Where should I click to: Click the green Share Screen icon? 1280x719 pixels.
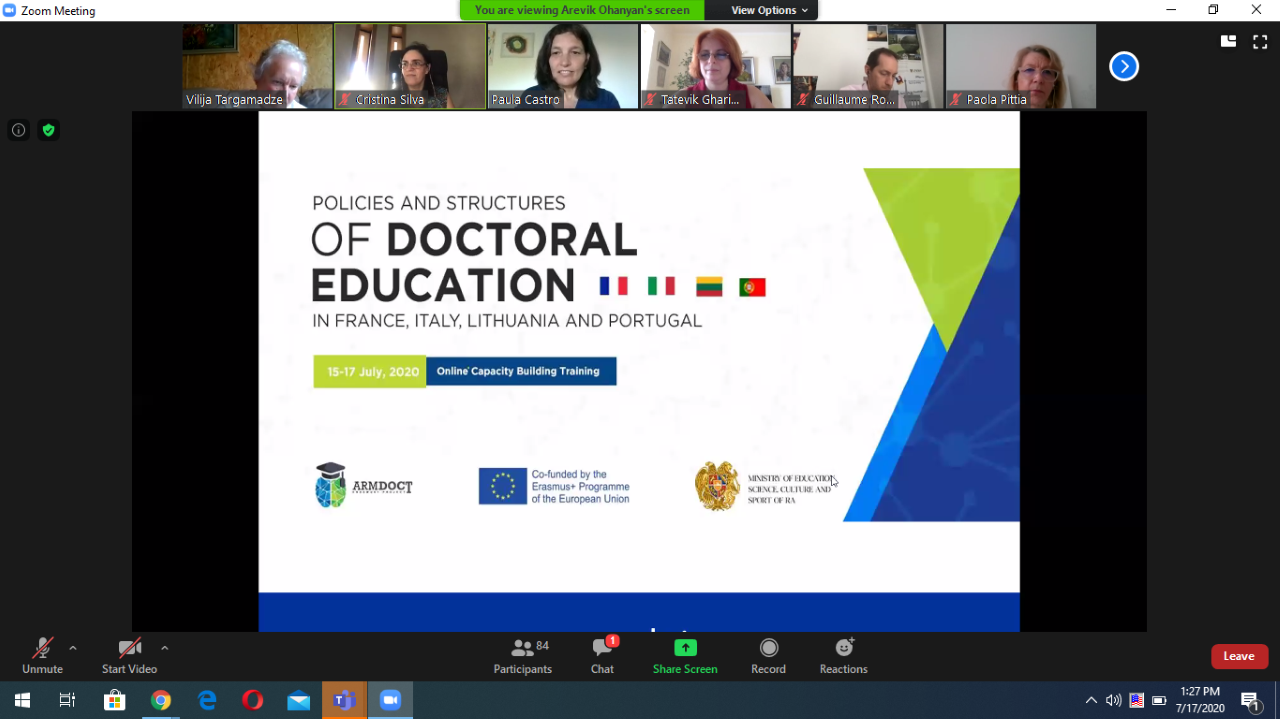[x=685, y=648]
